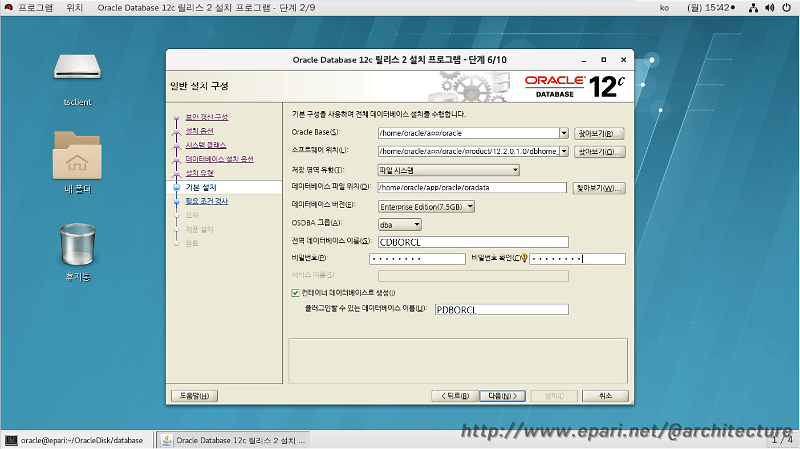Minimize the installer window
This screenshot has height=449, width=800.
click(x=584, y=60)
